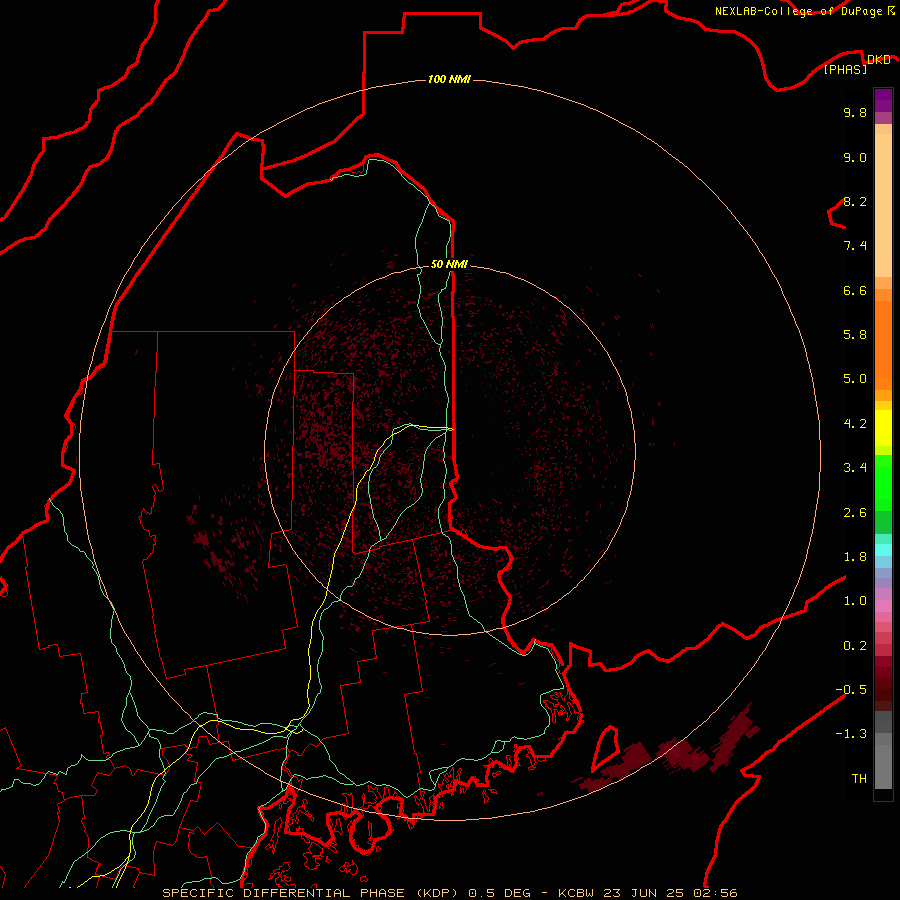
Task: Select the "7.4" scale value
Action: point(855,246)
